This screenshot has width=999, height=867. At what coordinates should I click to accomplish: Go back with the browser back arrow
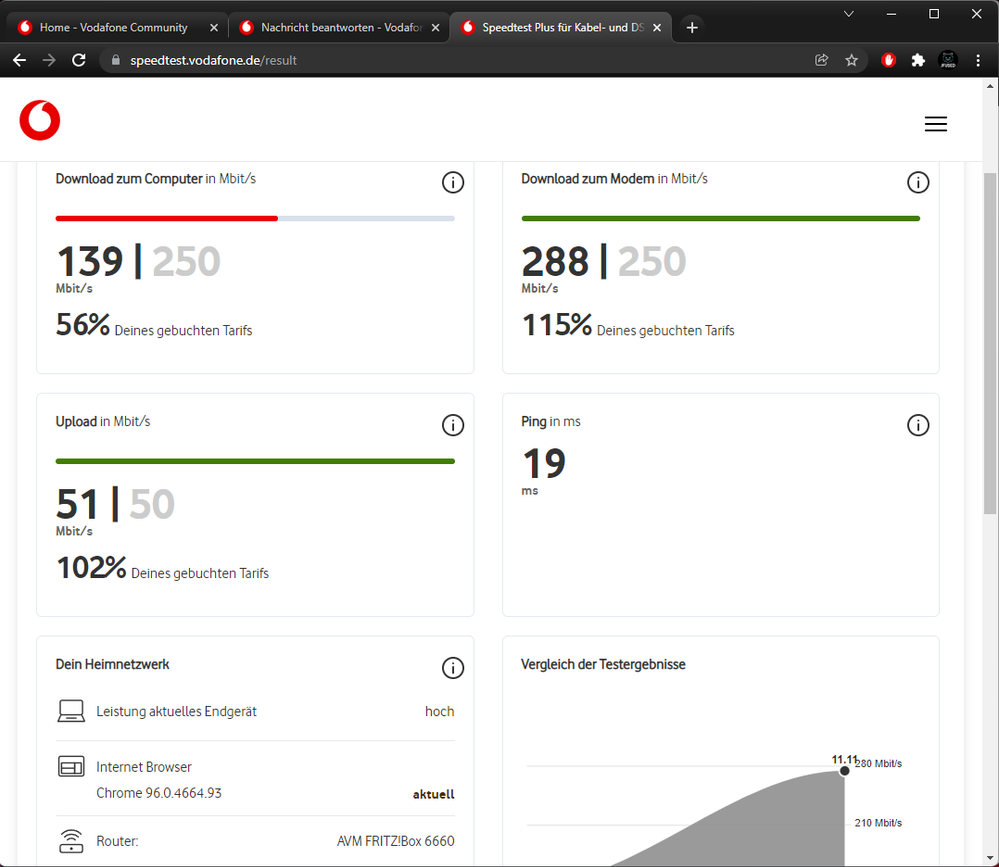[x=20, y=60]
